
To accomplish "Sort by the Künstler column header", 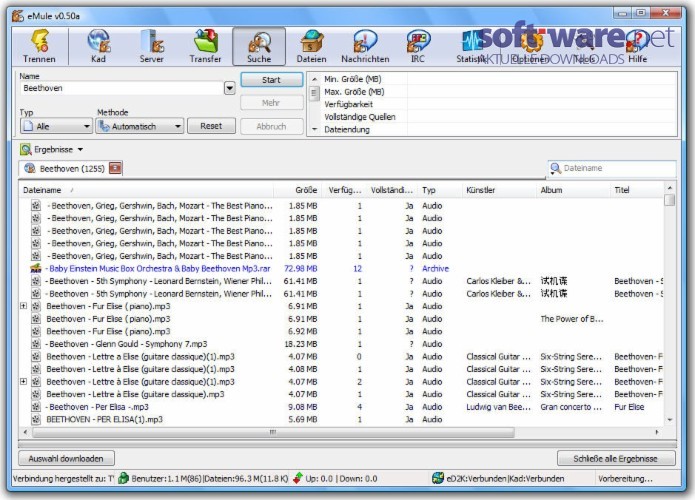I will click(x=500, y=190).
